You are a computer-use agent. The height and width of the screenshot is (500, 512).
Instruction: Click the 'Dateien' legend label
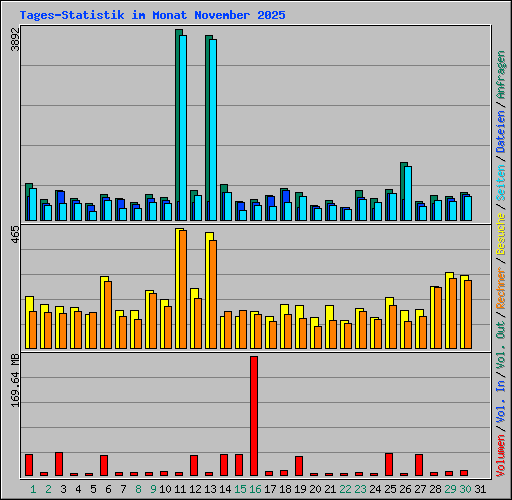[501, 132]
